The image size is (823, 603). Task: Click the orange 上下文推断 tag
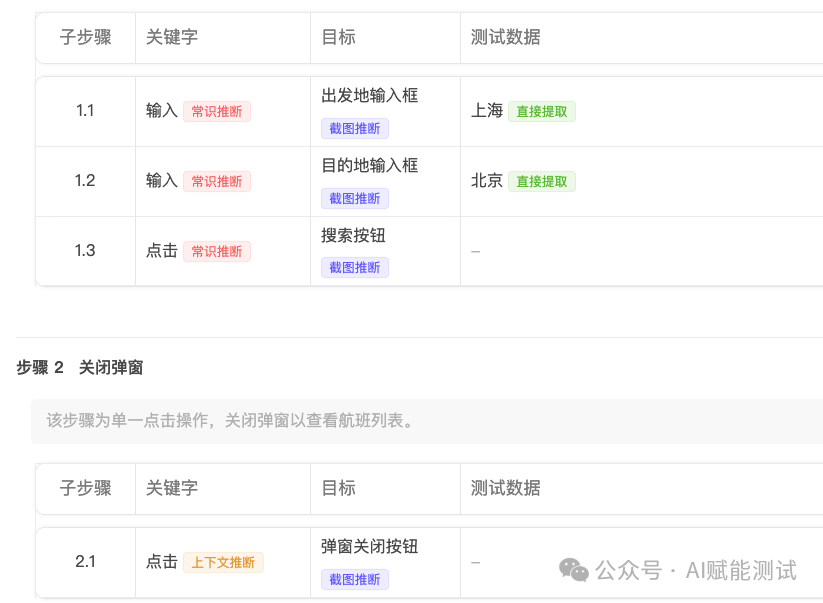click(223, 563)
